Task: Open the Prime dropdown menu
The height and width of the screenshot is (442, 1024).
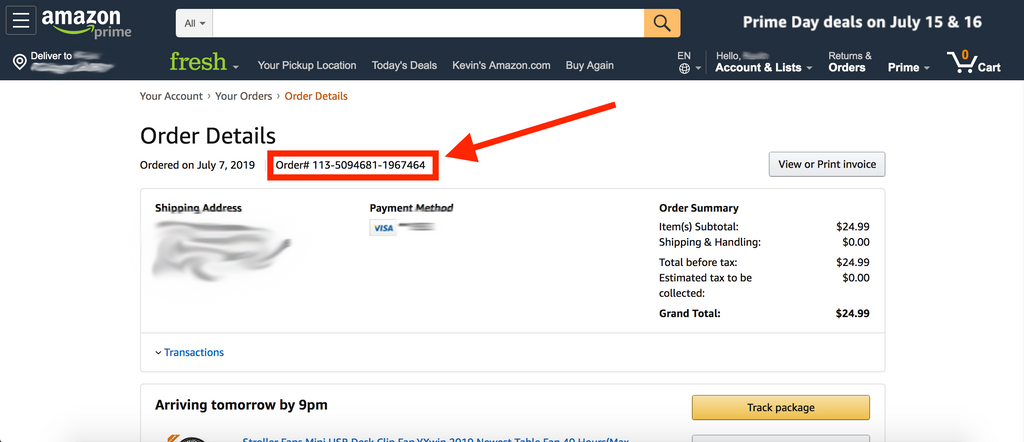Action: 908,67
